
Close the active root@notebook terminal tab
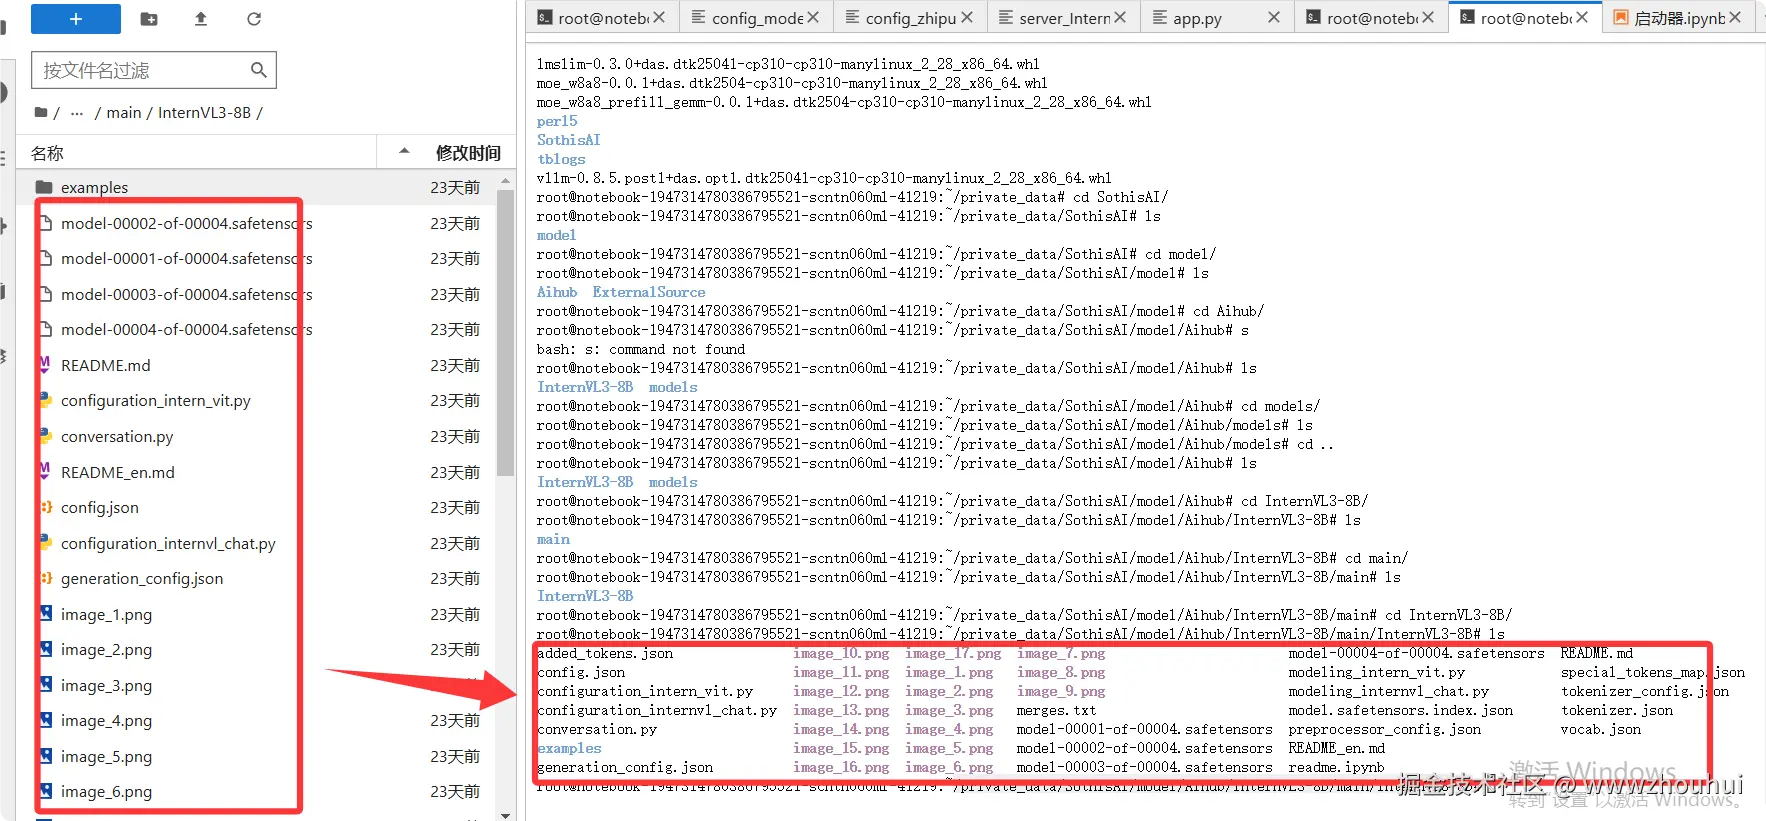(x=1582, y=18)
